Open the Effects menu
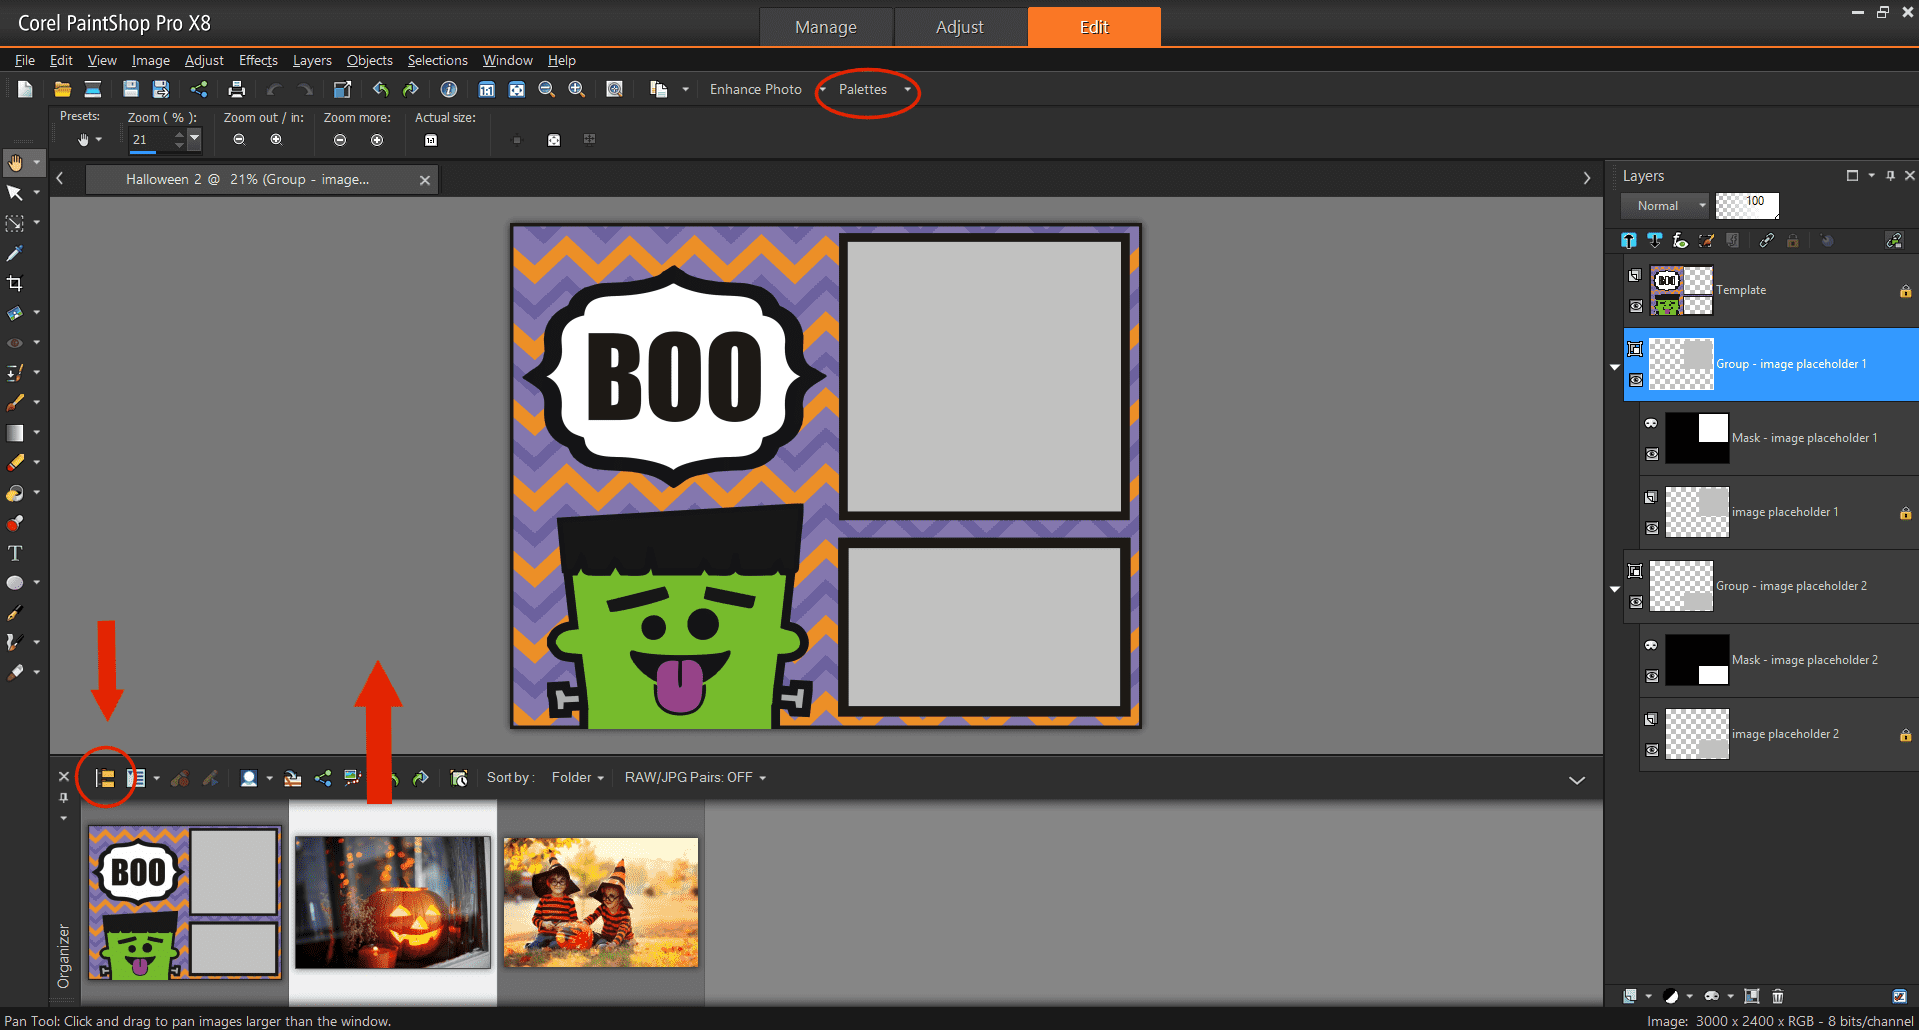 tap(258, 60)
